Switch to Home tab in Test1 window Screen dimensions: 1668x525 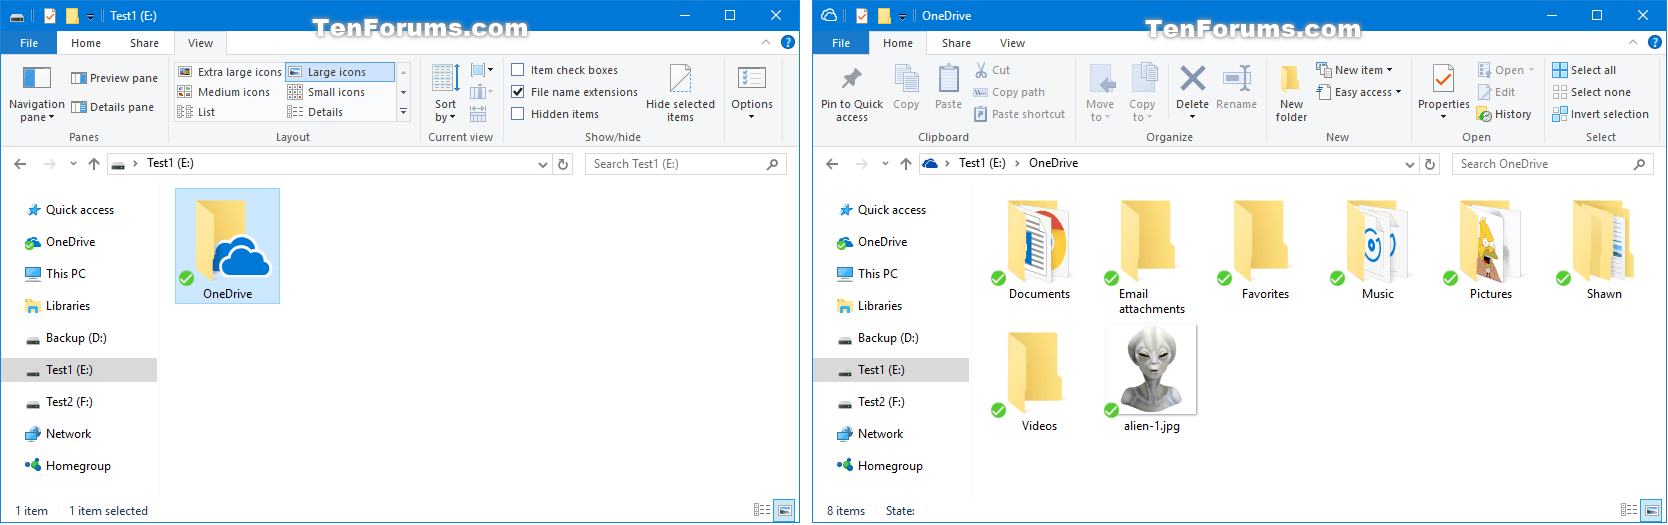[x=86, y=43]
